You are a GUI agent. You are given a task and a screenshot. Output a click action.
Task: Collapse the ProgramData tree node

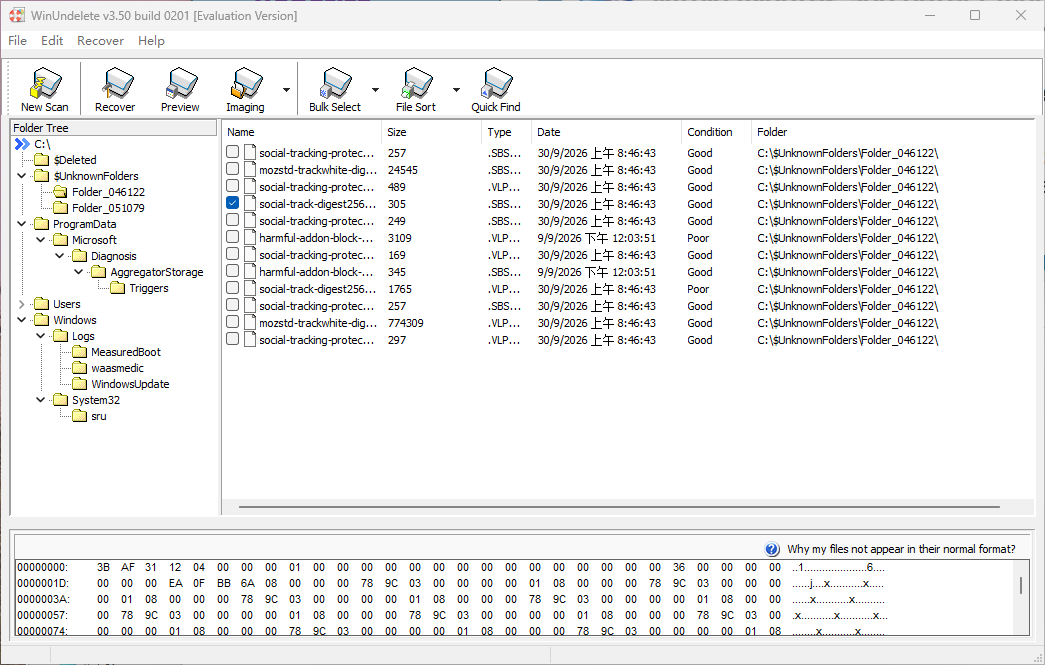[x=22, y=224]
